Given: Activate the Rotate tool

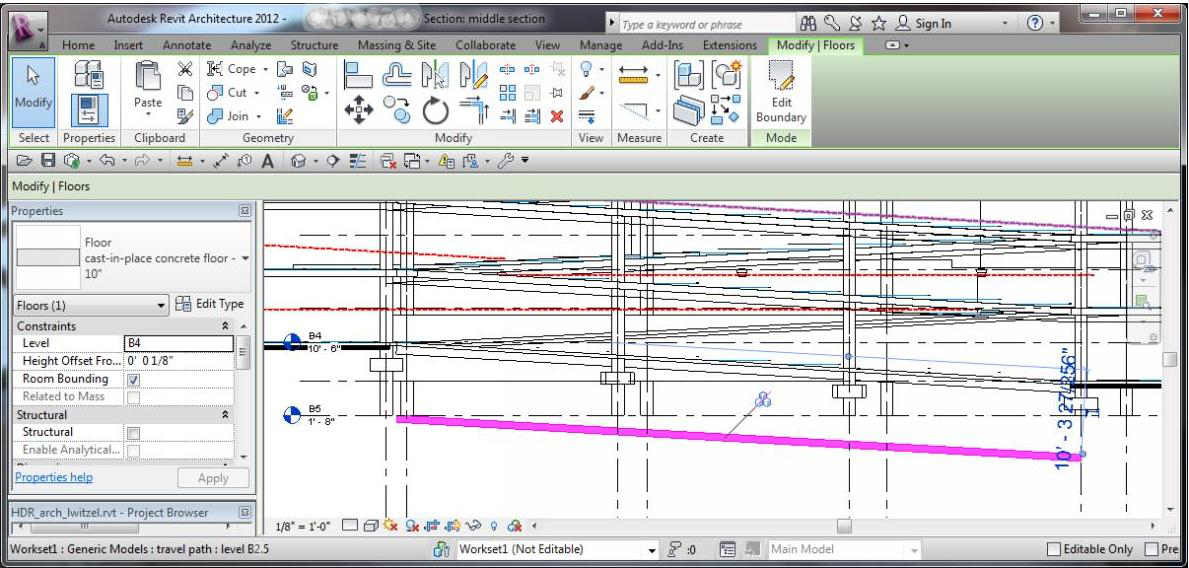Looking at the screenshot, I should tap(435, 109).
